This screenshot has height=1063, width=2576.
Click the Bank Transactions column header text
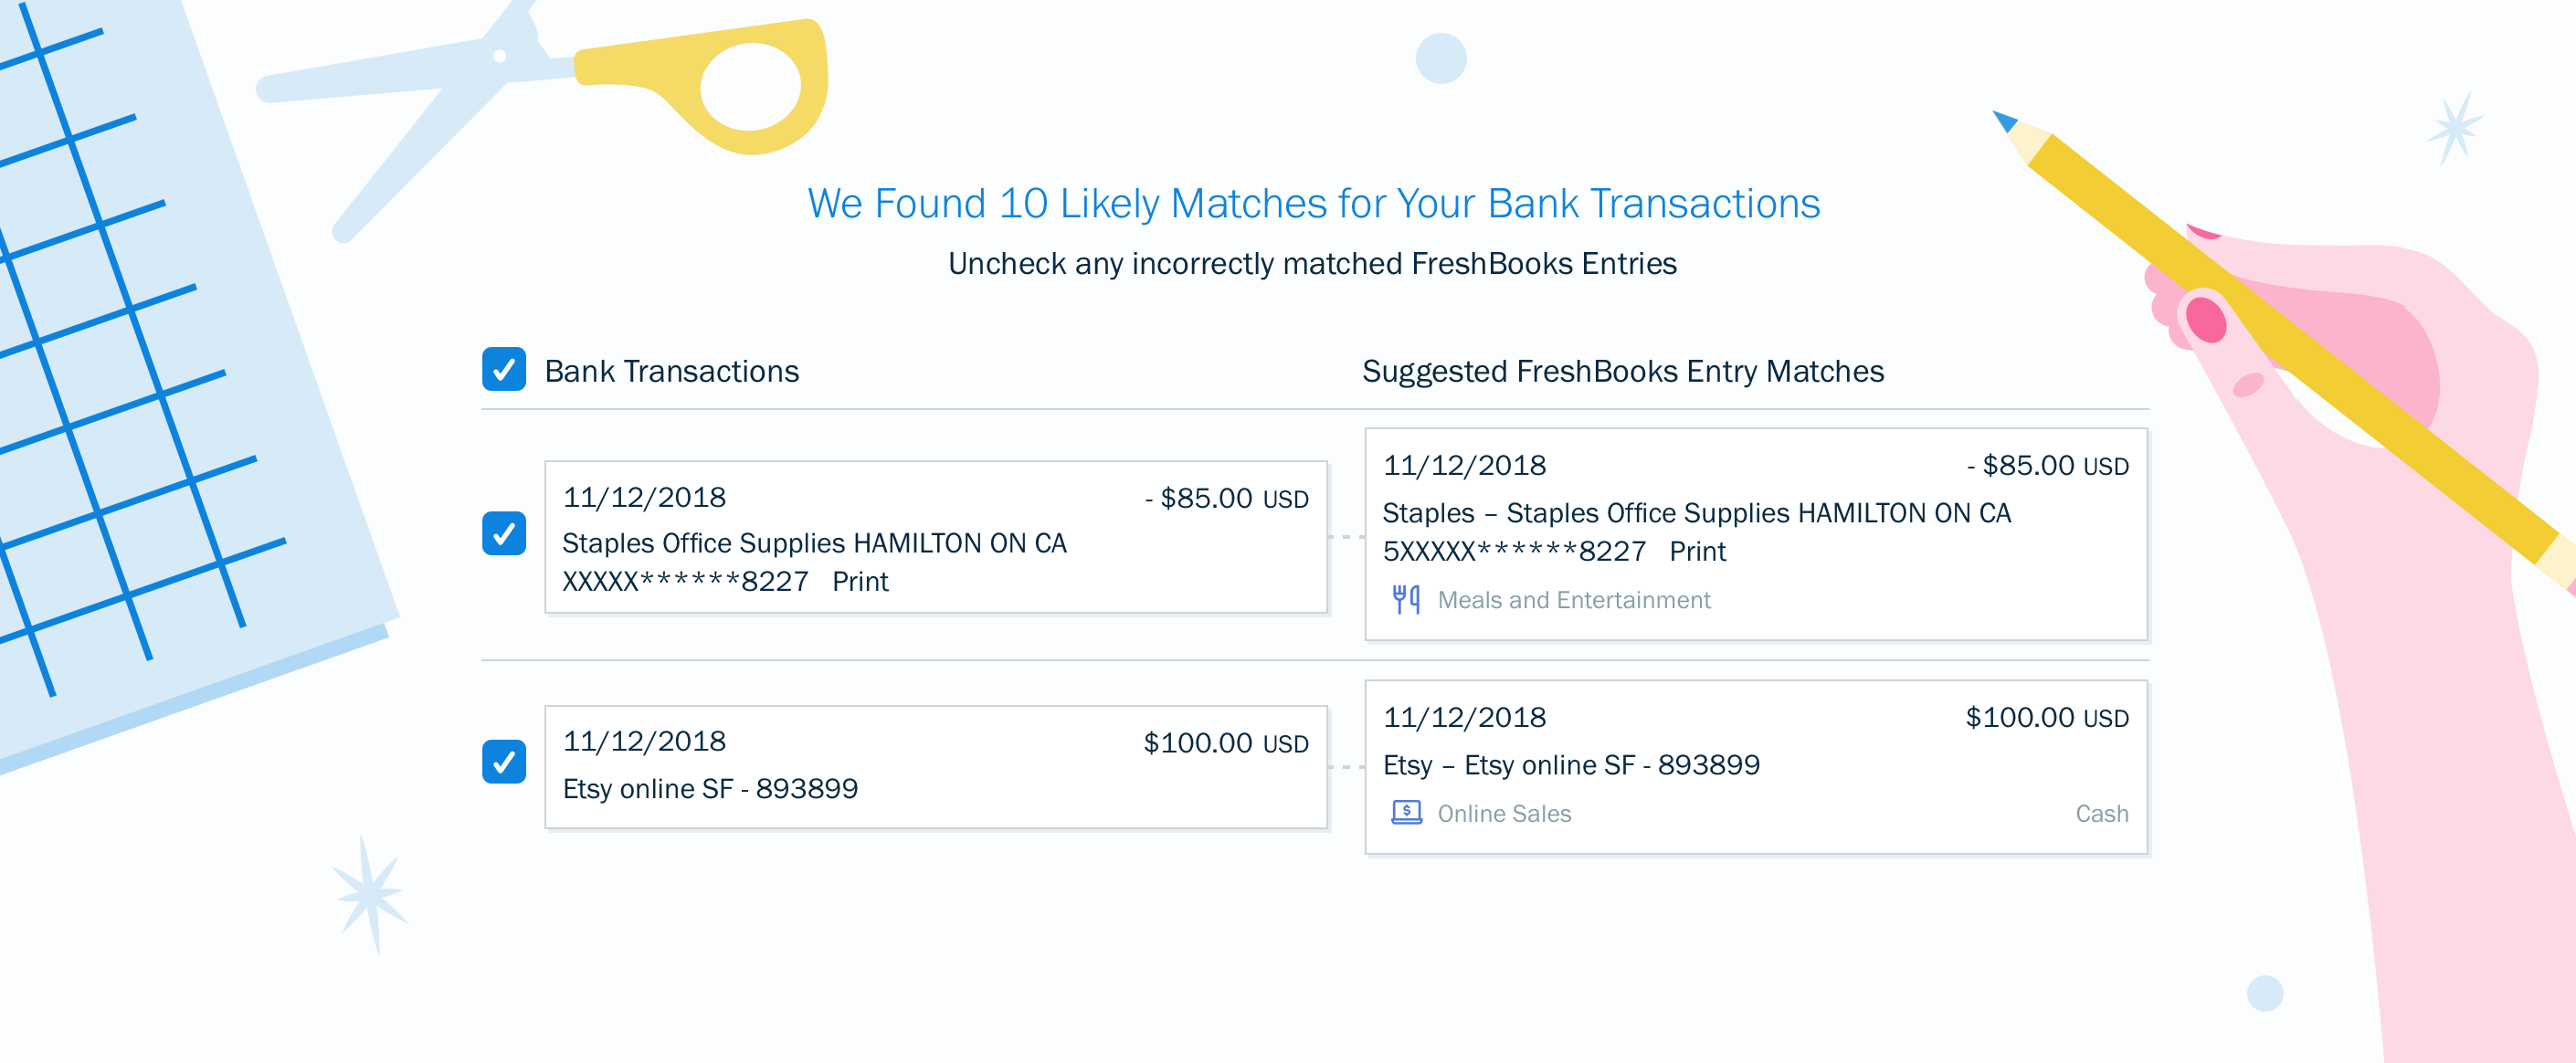click(671, 371)
